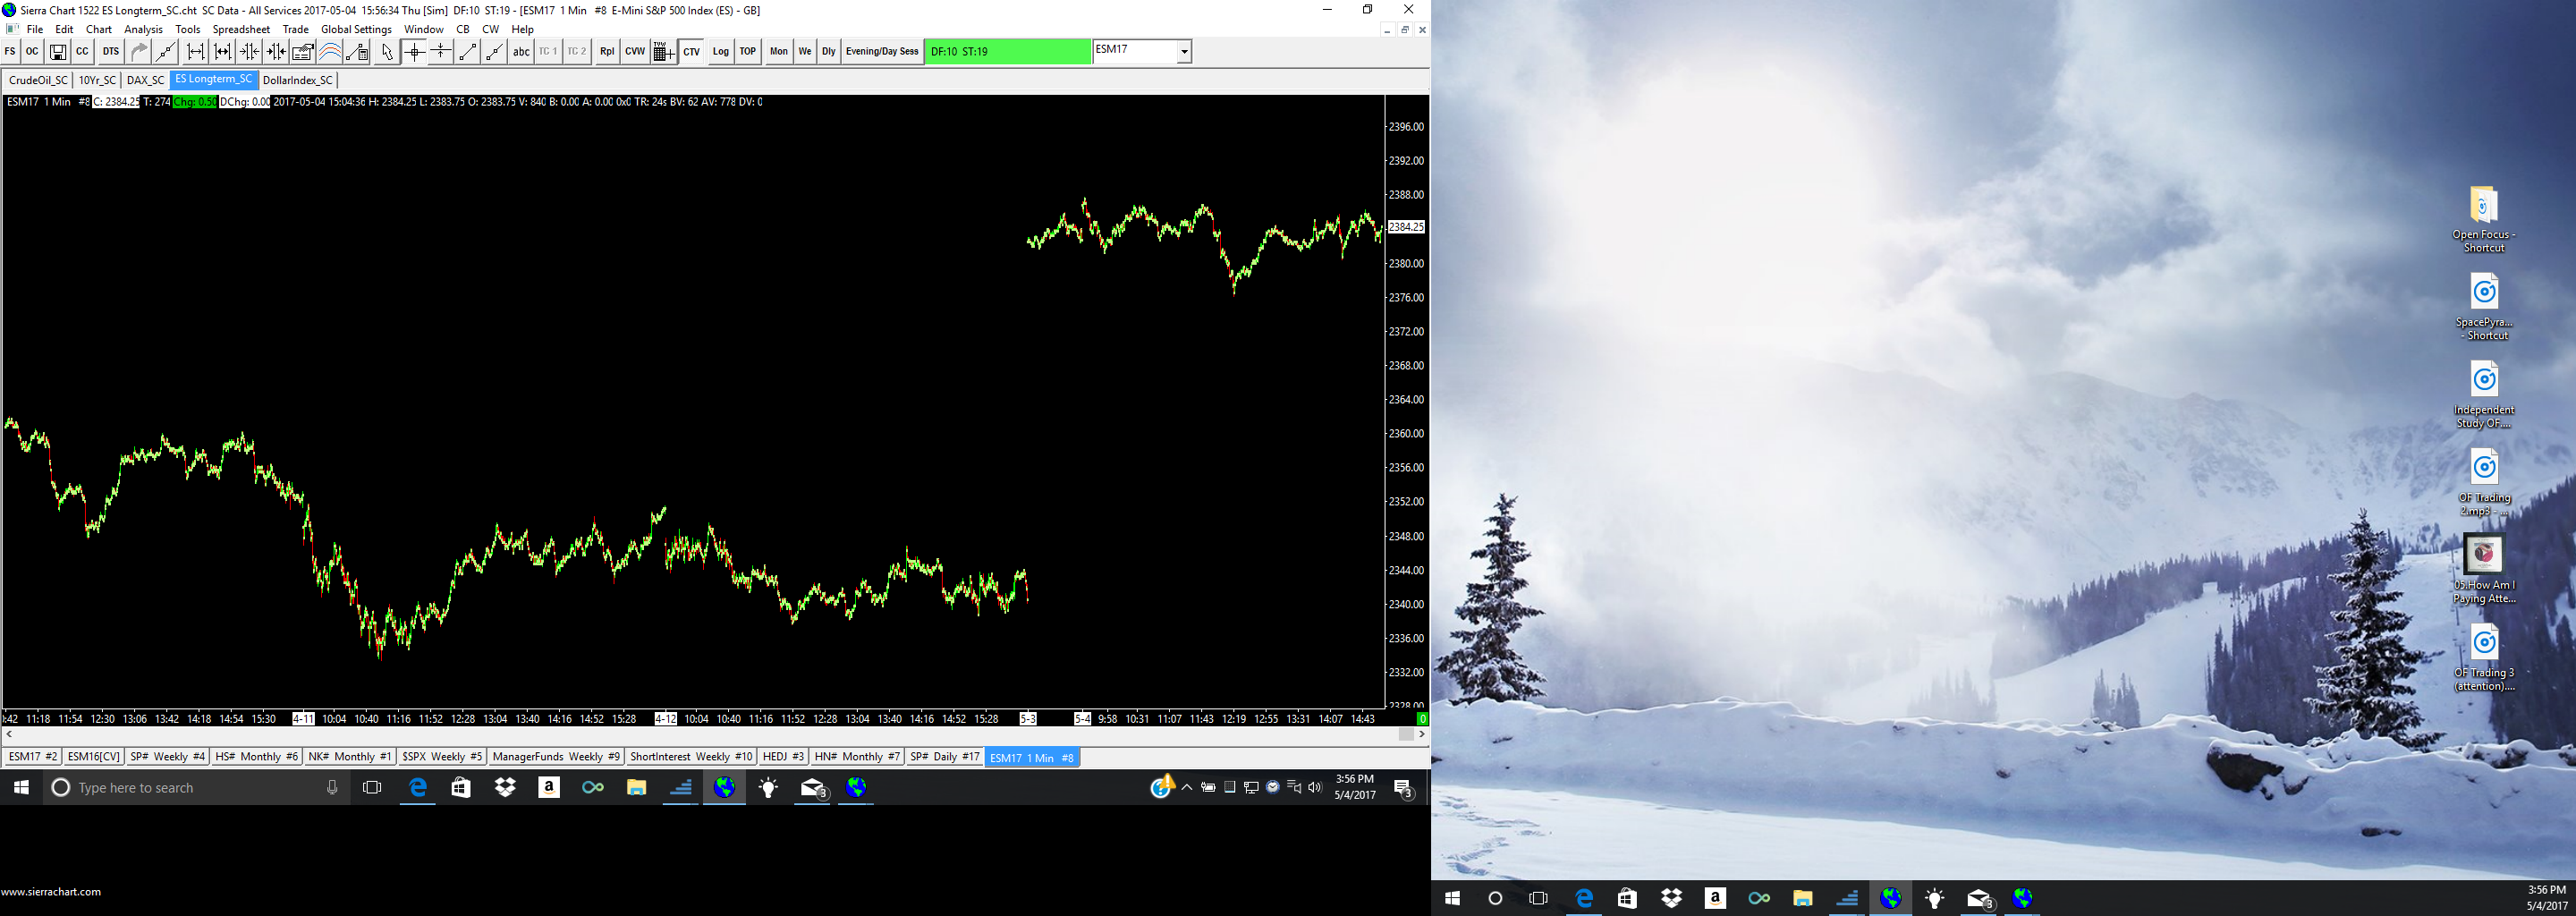Click the Type here to search box
The height and width of the screenshot is (916, 2576).
pos(195,788)
